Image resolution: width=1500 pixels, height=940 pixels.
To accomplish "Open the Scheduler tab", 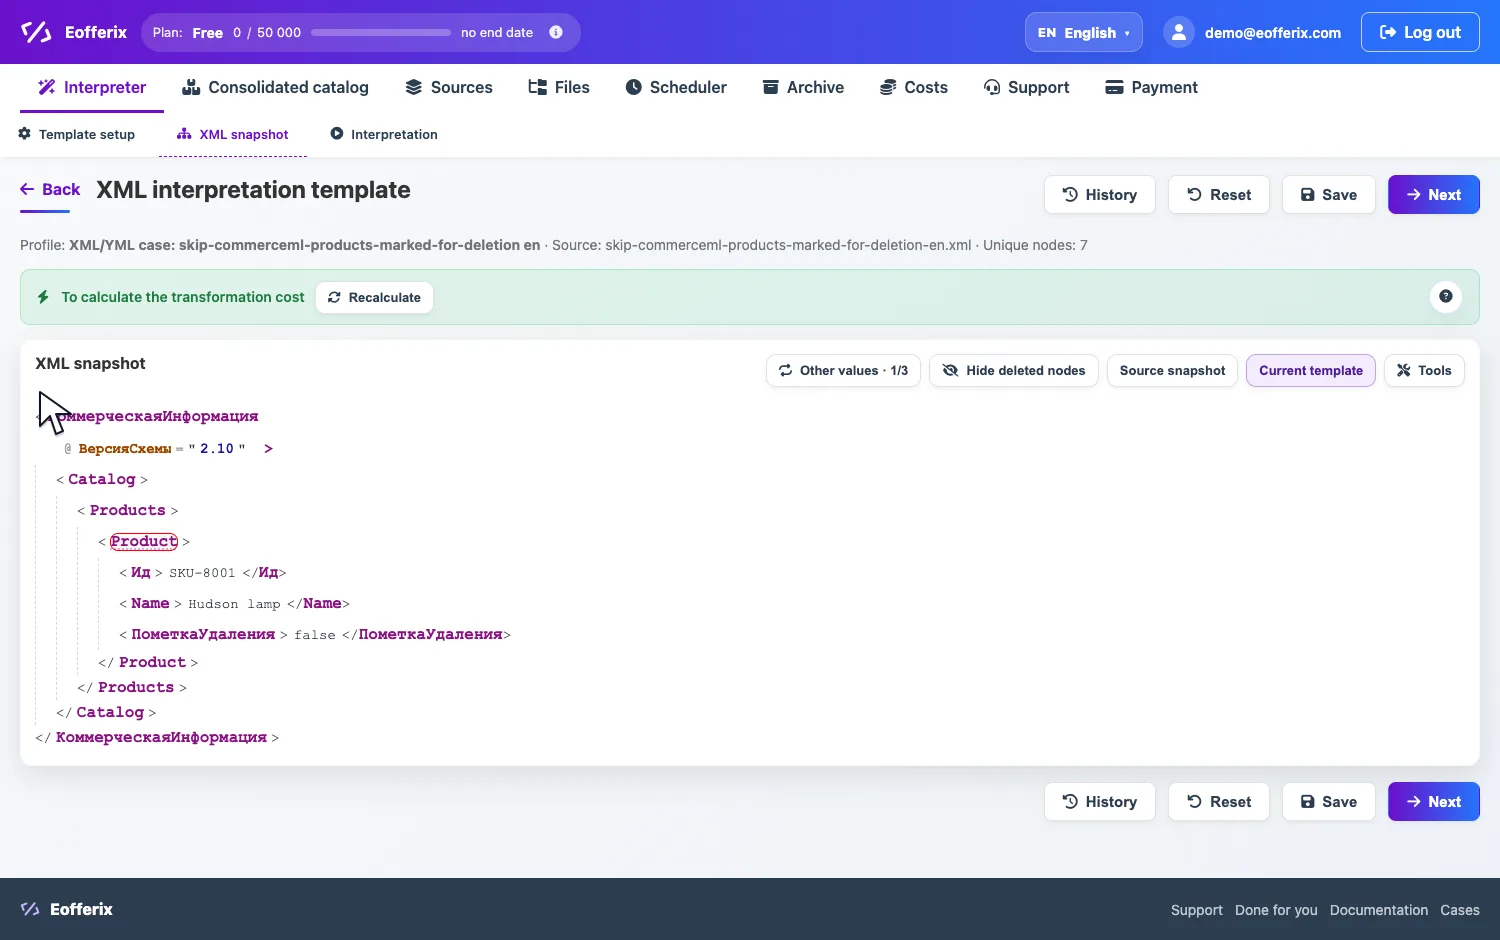I will tap(676, 87).
